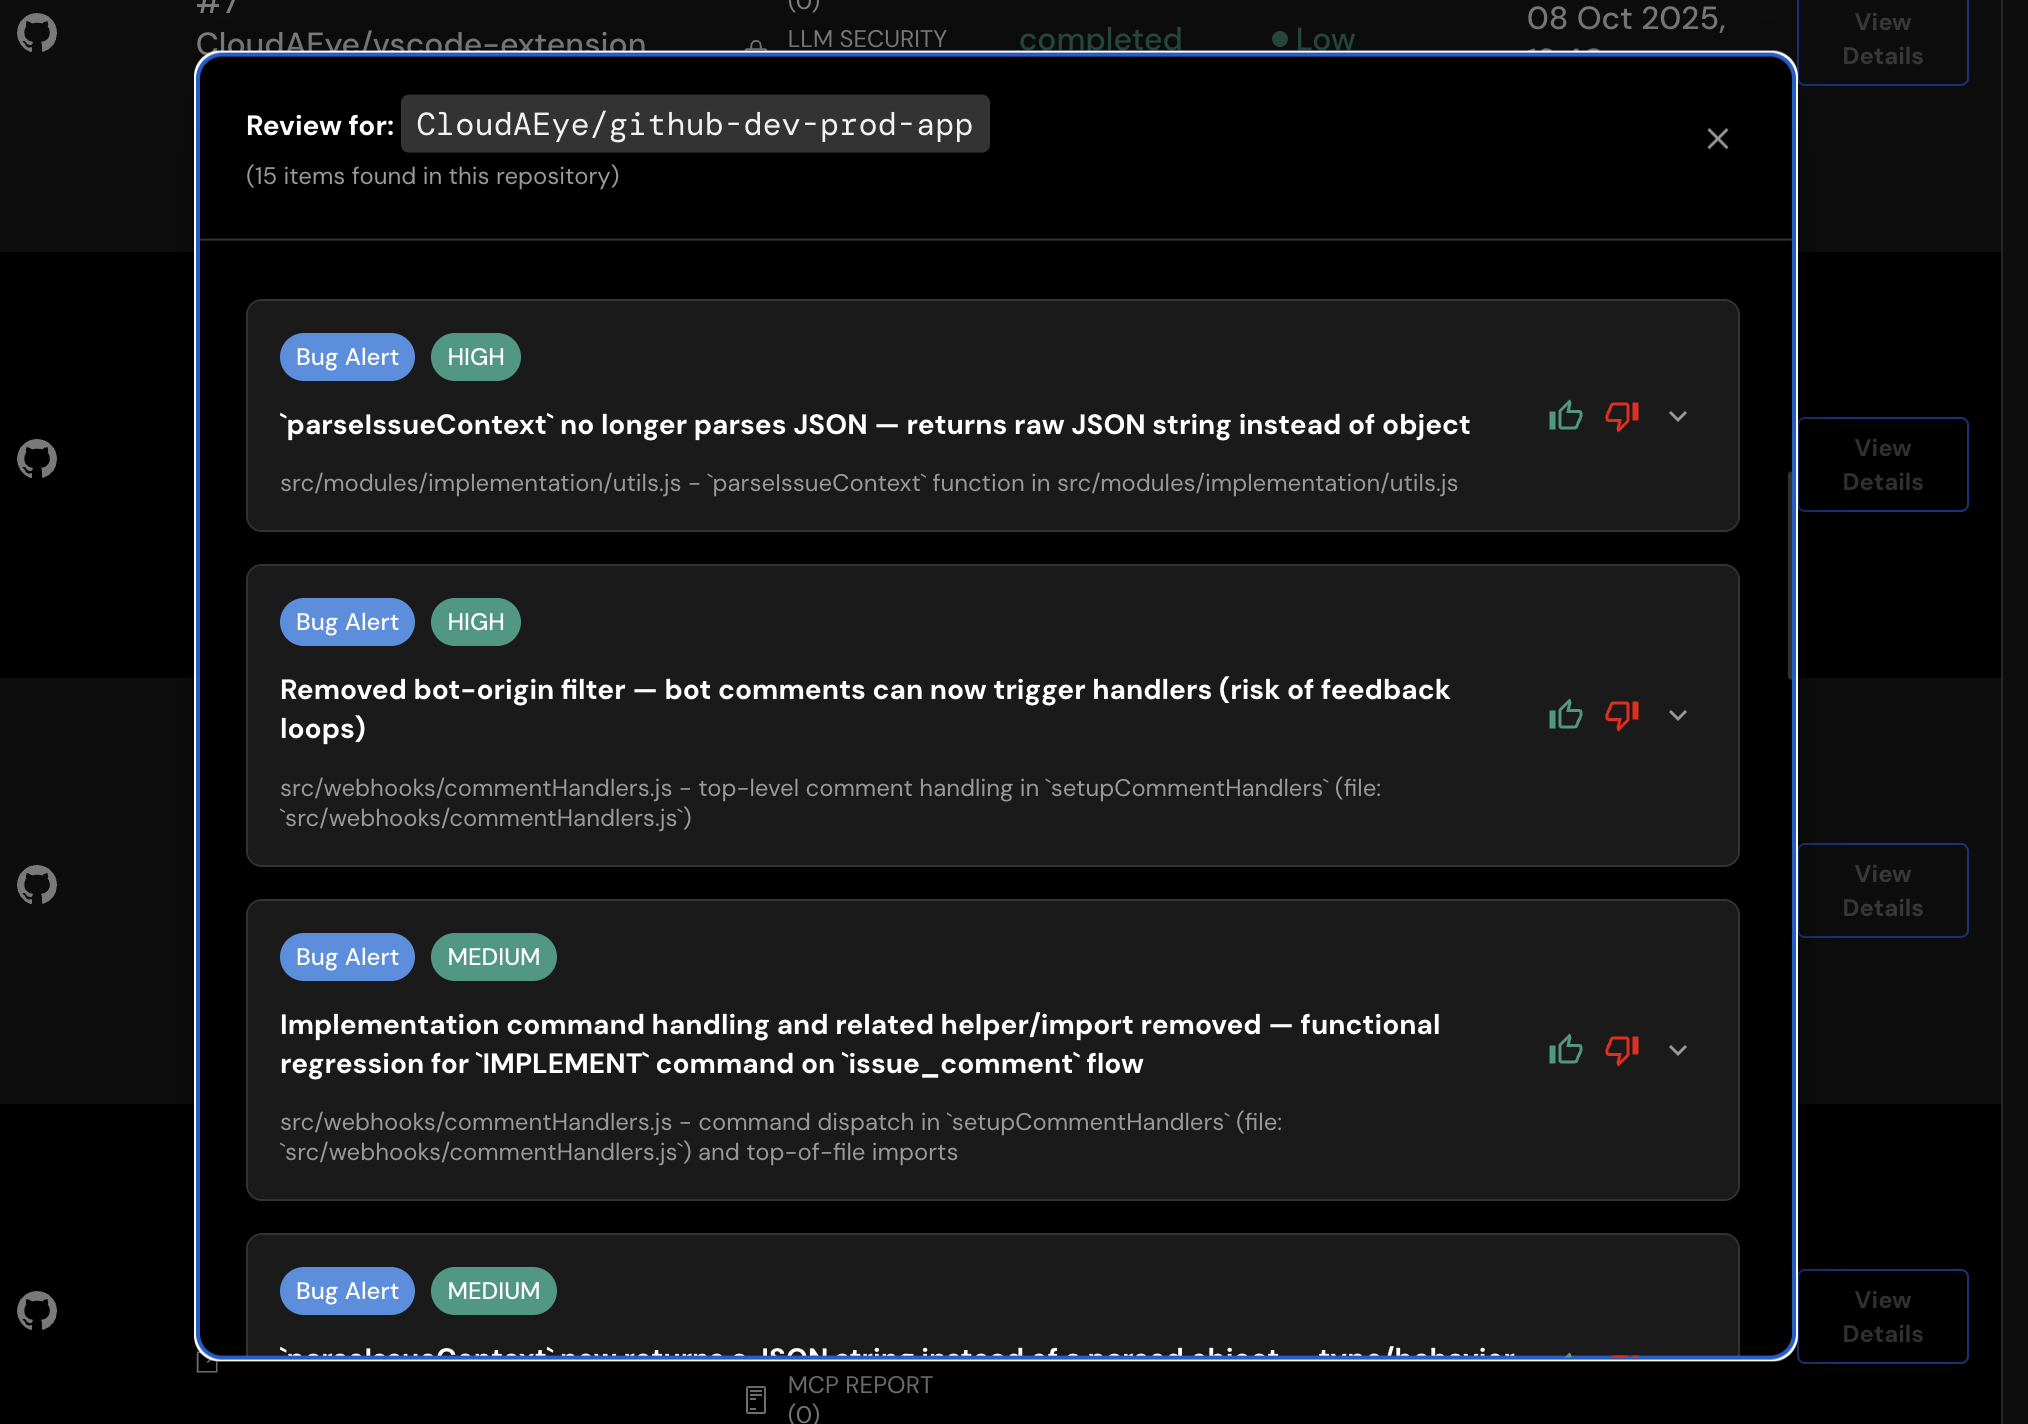Close the review dialog
The width and height of the screenshot is (2028, 1424).
pyautogui.click(x=1718, y=139)
